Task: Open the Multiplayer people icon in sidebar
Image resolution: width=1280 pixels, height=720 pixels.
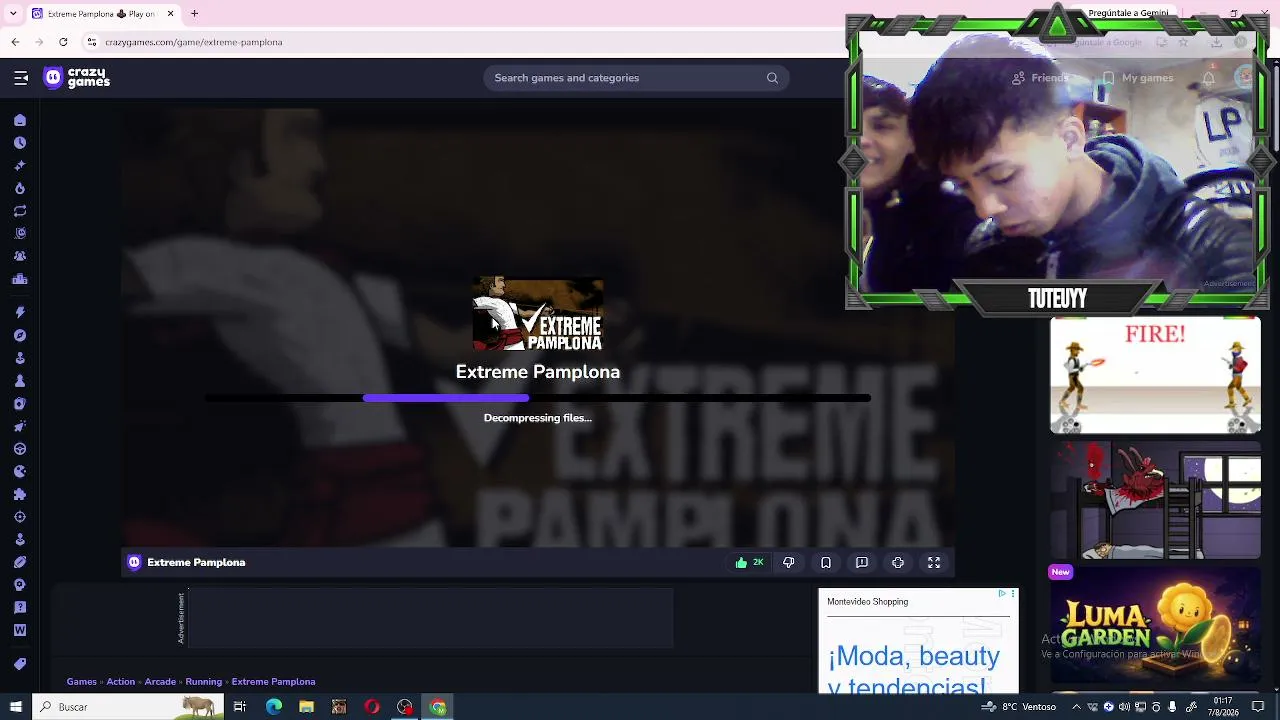Action: pyautogui.click(x=20, y=256)
